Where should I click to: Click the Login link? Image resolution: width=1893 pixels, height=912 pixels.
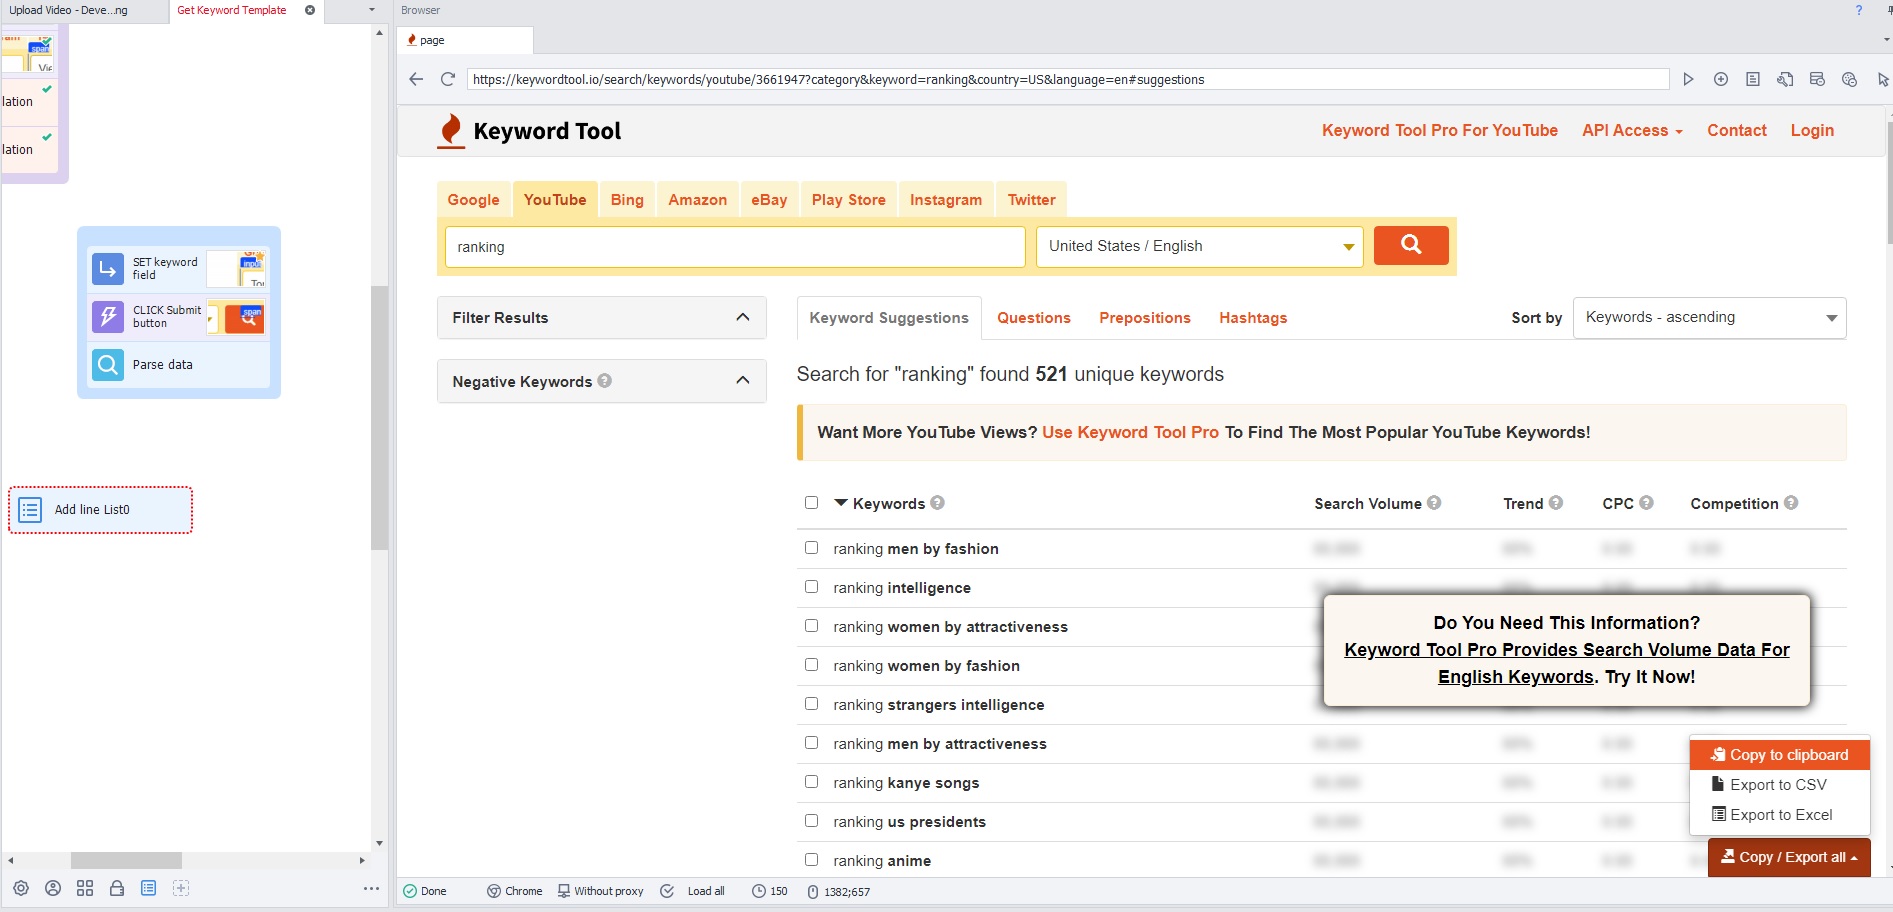(1812, 130)
